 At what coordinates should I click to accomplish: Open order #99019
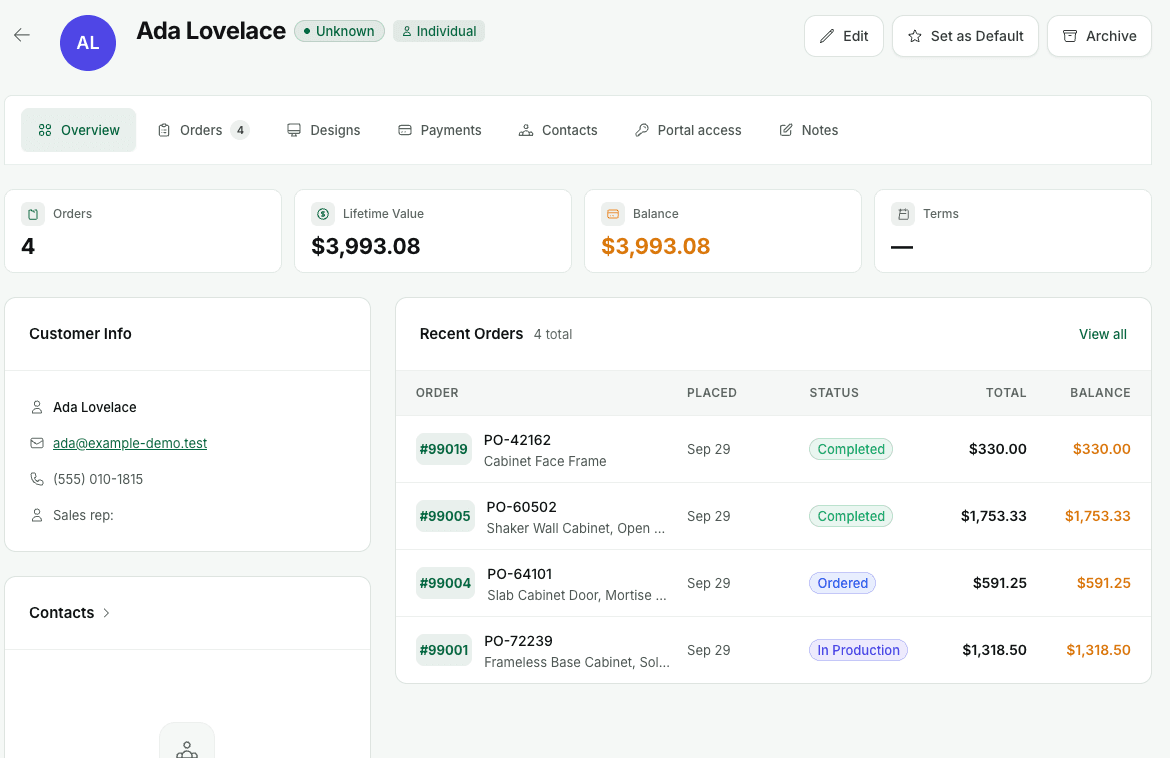[x=444, y=449]
